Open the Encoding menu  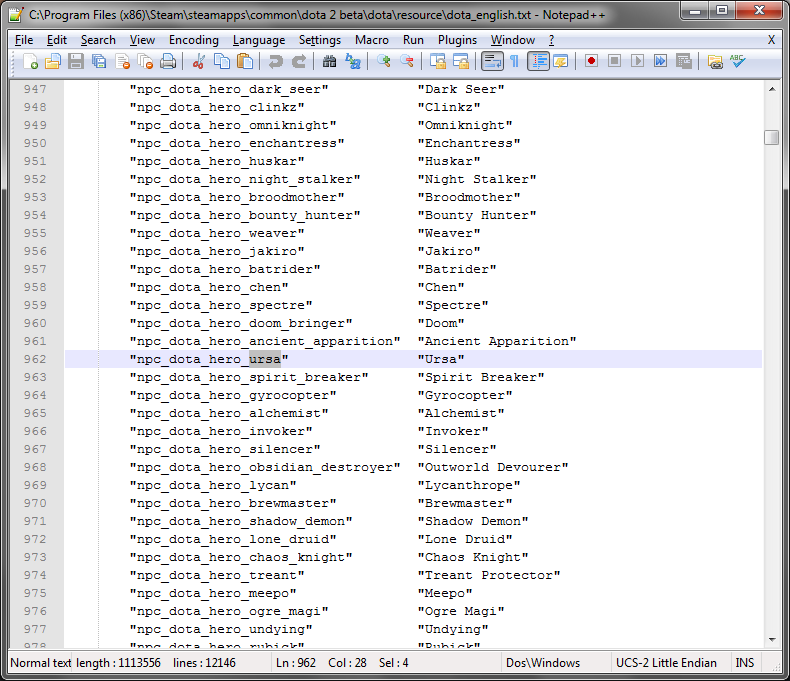pos(193,40)
